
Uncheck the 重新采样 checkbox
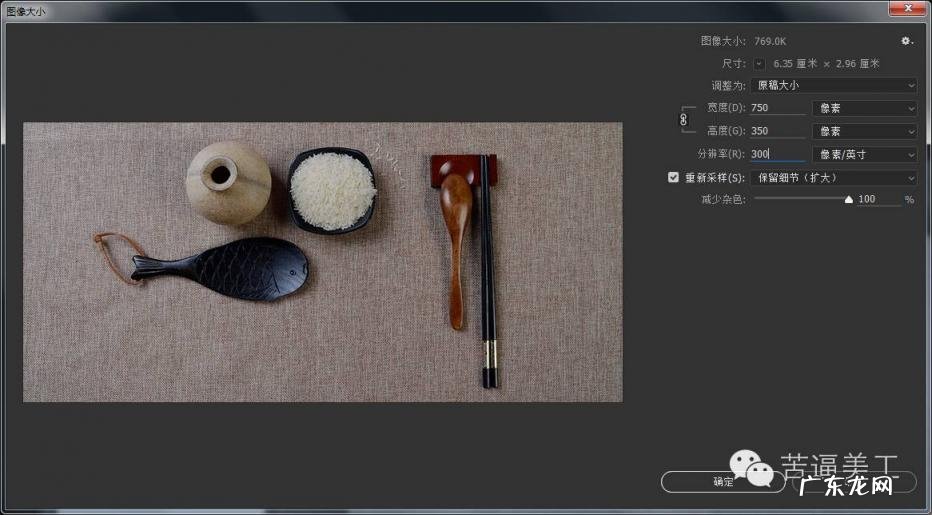(673, 177)
